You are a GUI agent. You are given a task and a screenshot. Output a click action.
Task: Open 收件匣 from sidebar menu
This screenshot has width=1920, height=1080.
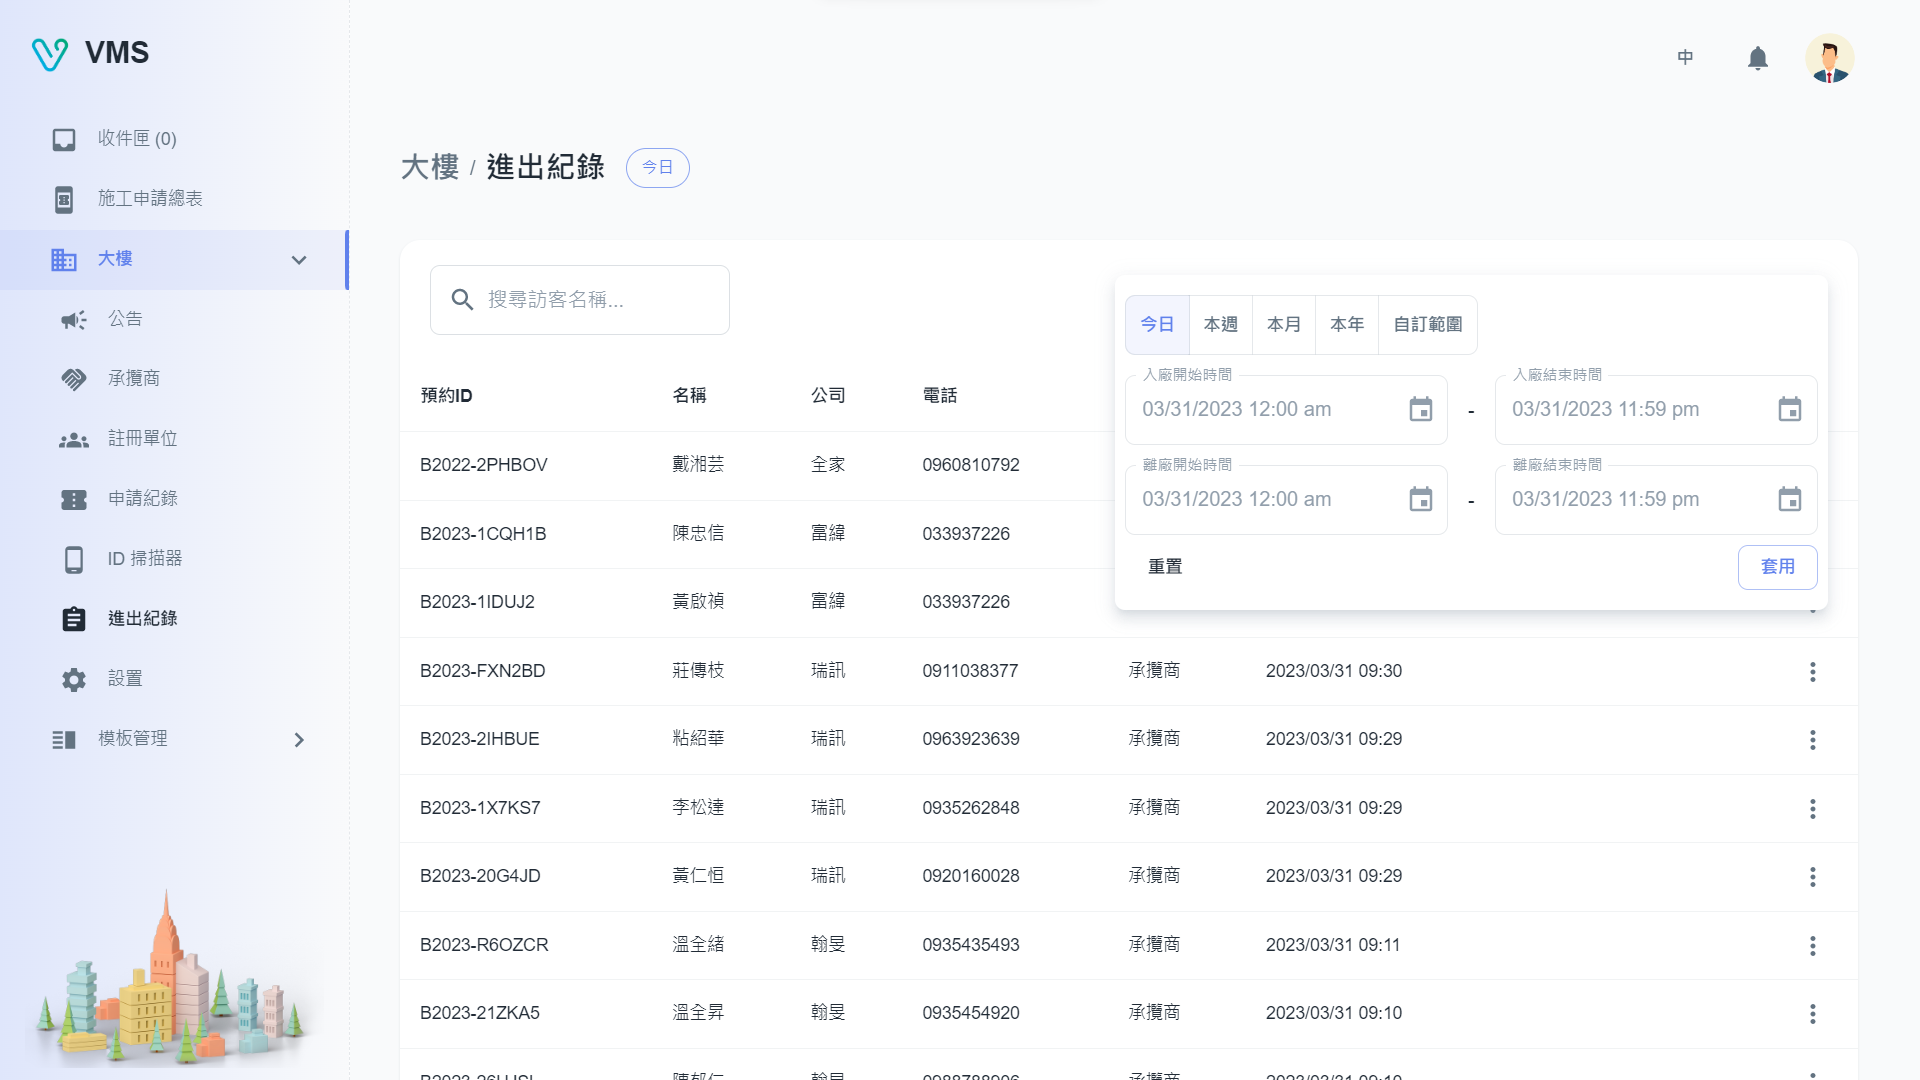137,139
